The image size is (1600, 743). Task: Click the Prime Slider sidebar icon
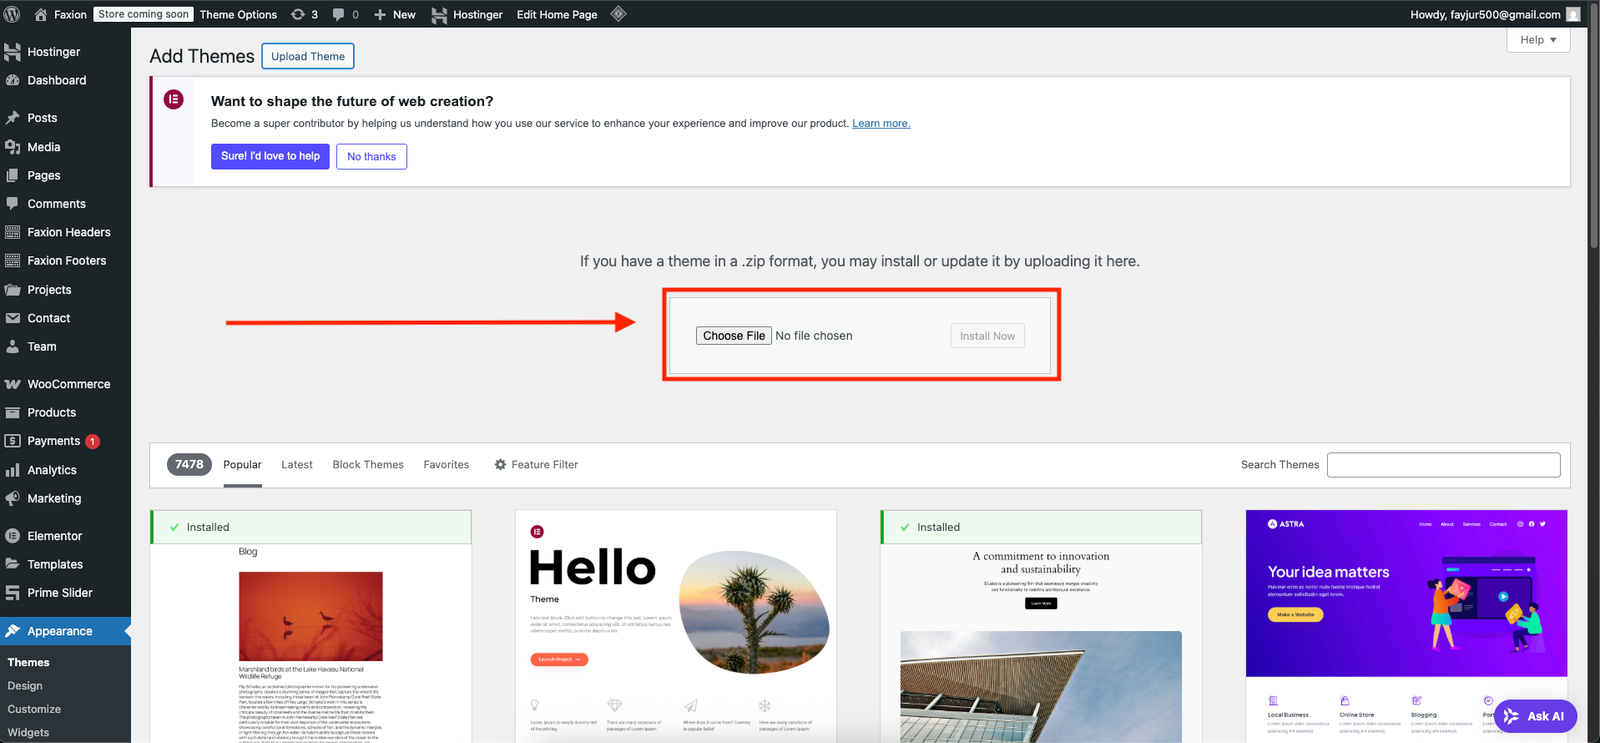click(x=12, y=593)
